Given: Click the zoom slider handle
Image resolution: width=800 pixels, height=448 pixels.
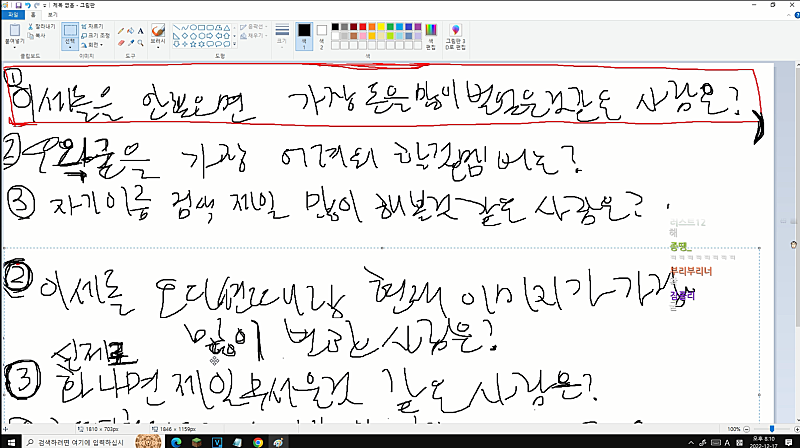Looking at the screenshot, I should [772, 429].
